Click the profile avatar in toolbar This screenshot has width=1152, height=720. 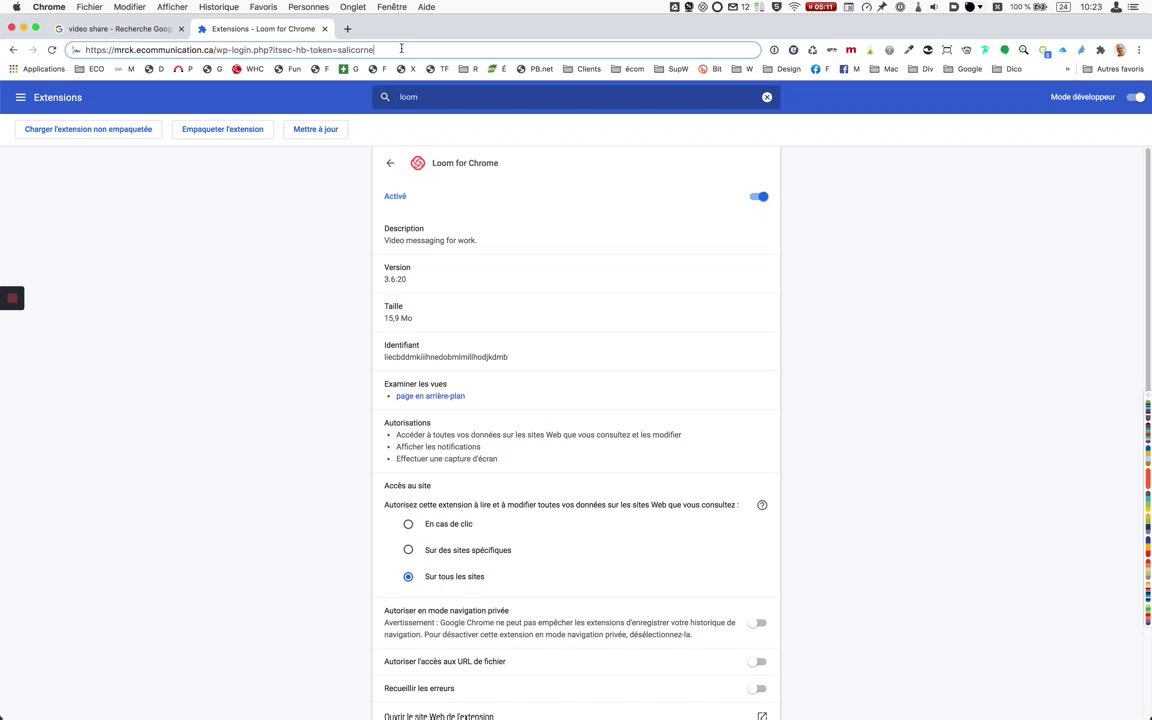1120,50
